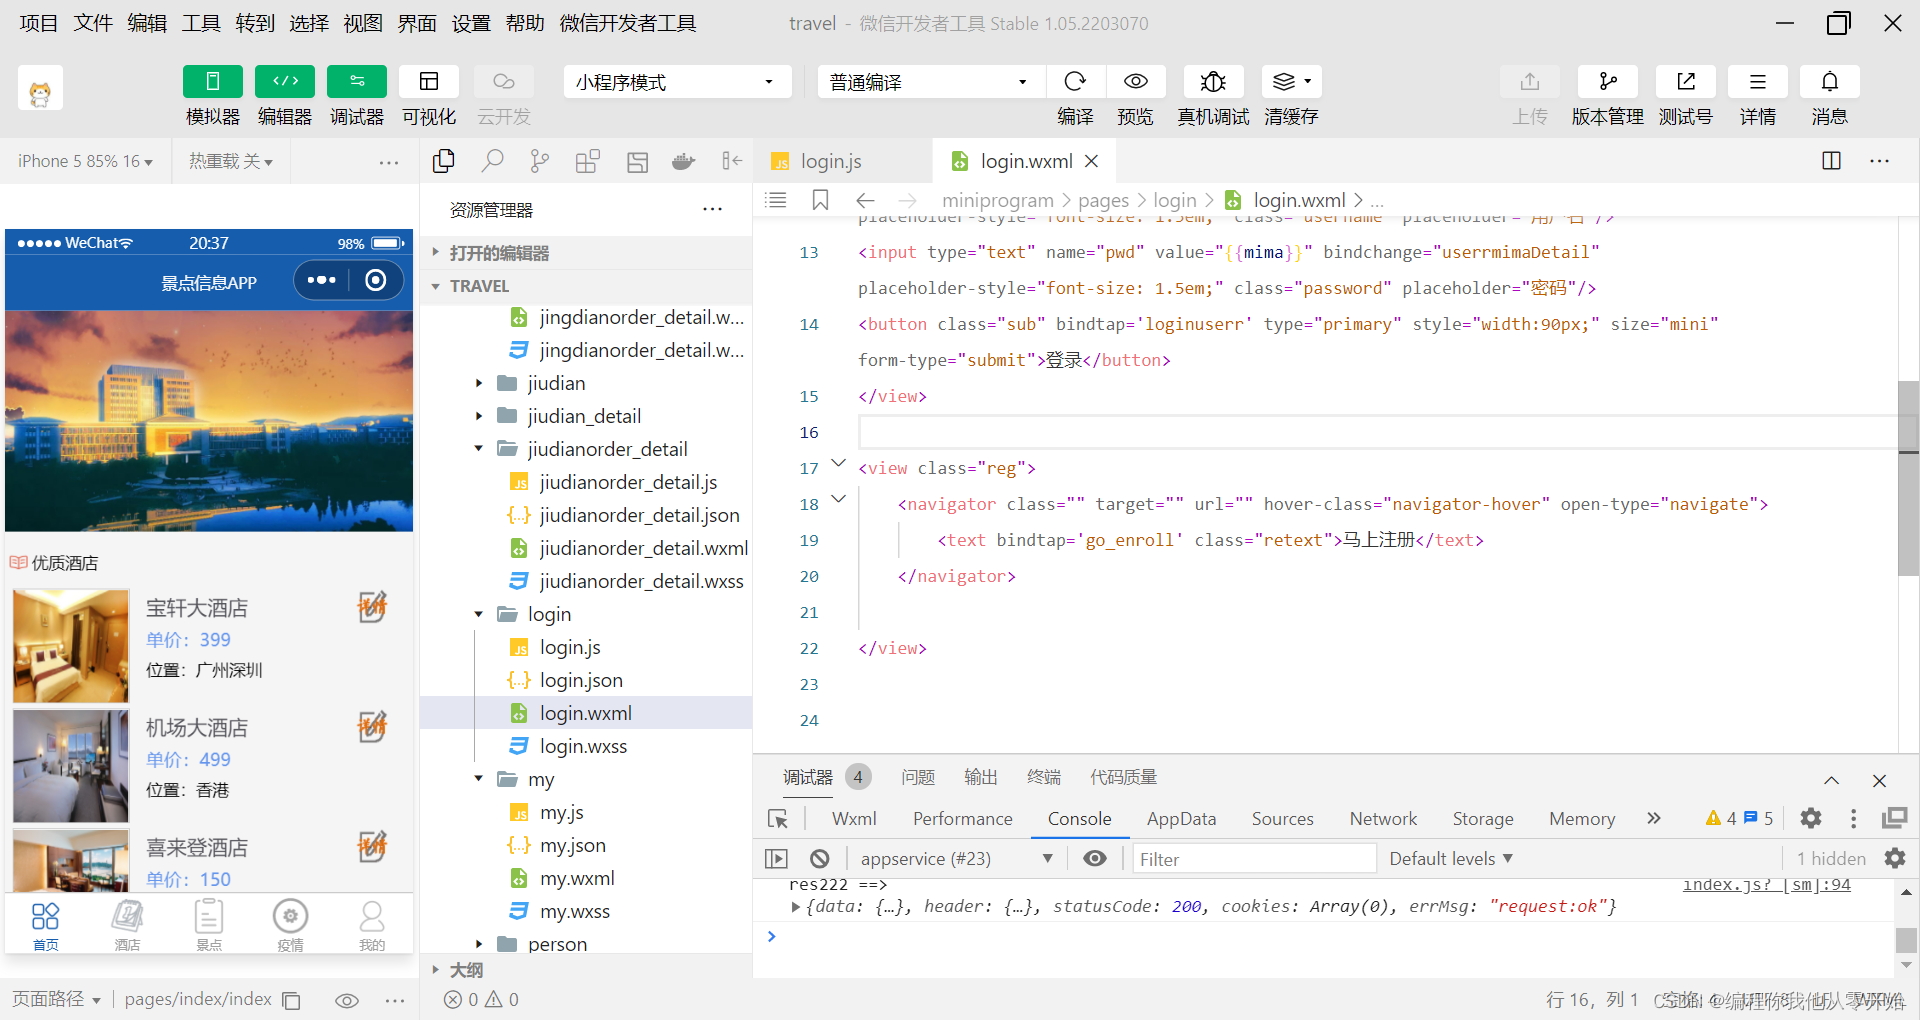1920x1020 pixels.
Task: Open the hot reload (热重载) dropdown
Action: [x=231, y=161]
